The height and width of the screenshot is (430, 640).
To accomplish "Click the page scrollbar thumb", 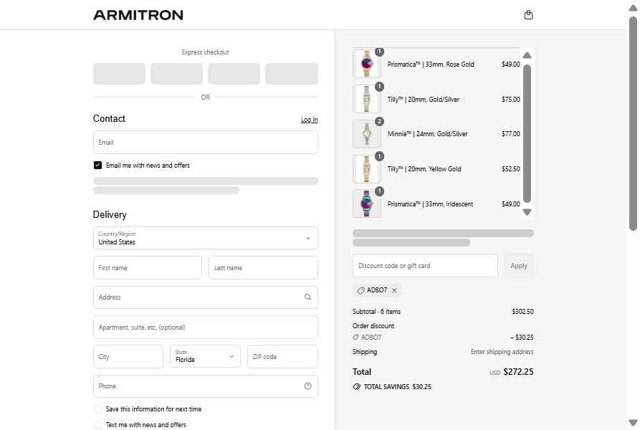I will click(633, 123).
